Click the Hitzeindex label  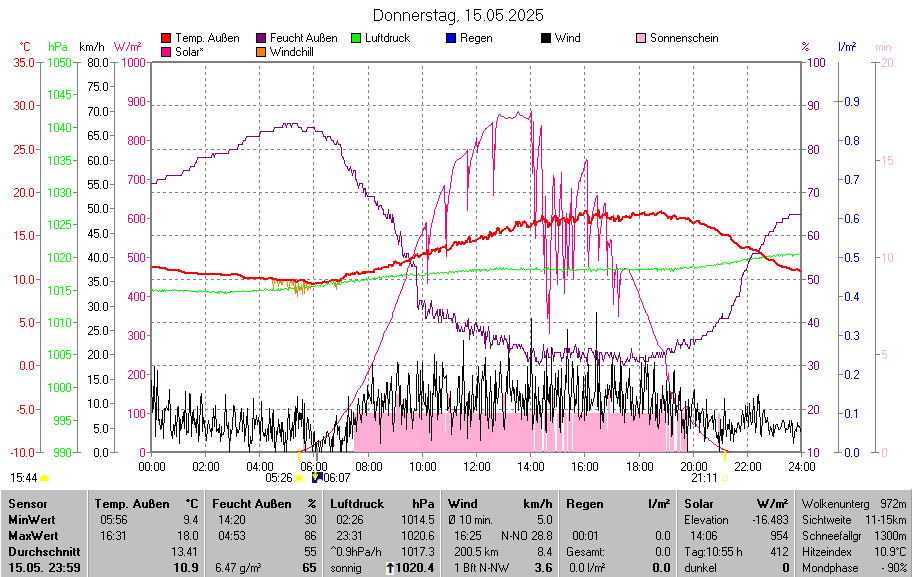point(826,551)
